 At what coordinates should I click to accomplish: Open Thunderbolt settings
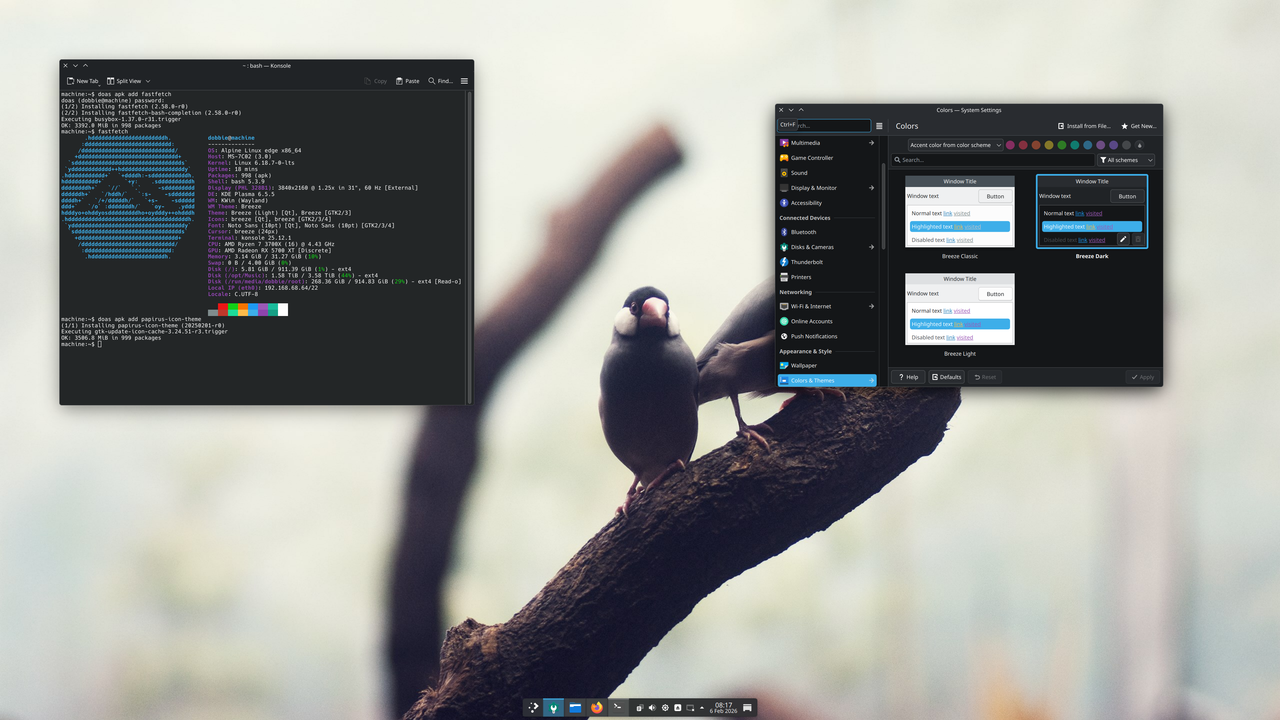[827, 262]
